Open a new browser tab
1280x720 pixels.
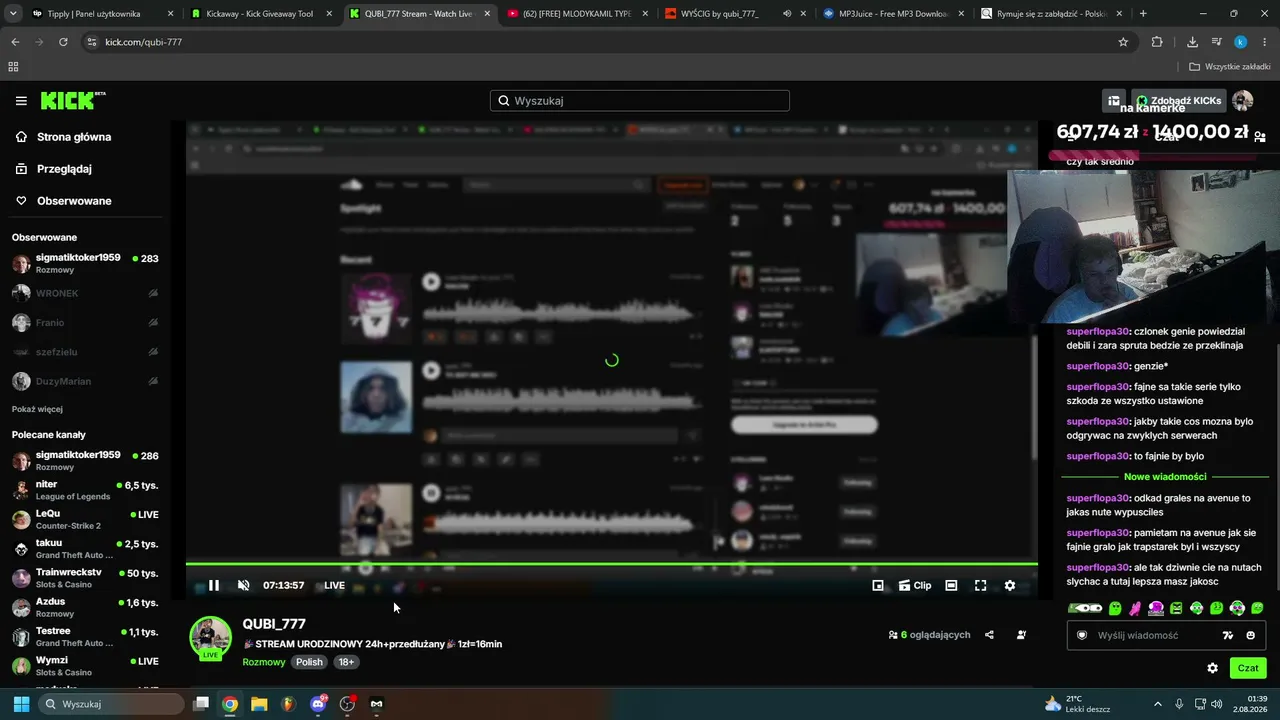click(x=1143, y=14)
